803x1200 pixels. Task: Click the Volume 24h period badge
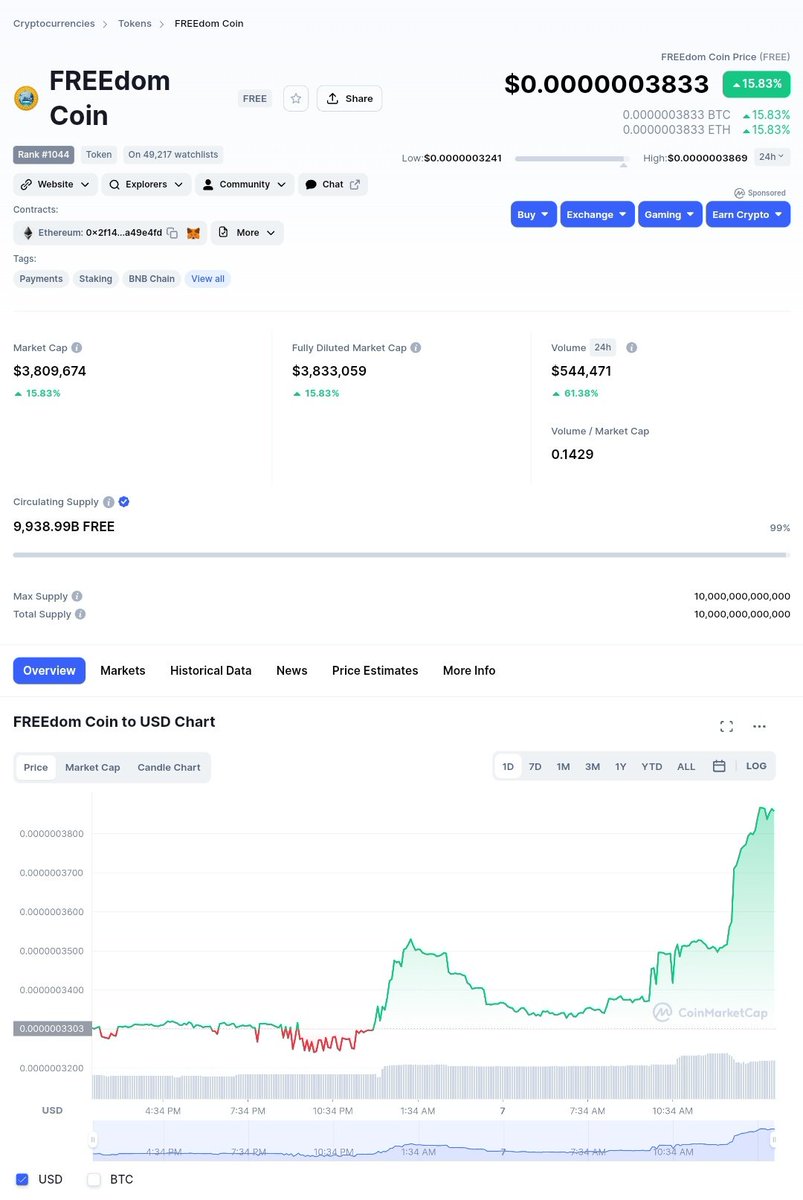[x=603, y=347]
